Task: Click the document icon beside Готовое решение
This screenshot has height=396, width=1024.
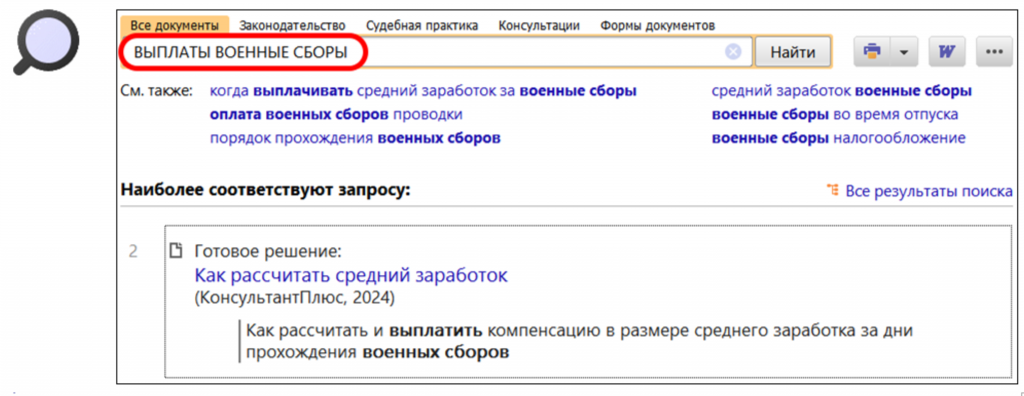Action: coord(175,251)
